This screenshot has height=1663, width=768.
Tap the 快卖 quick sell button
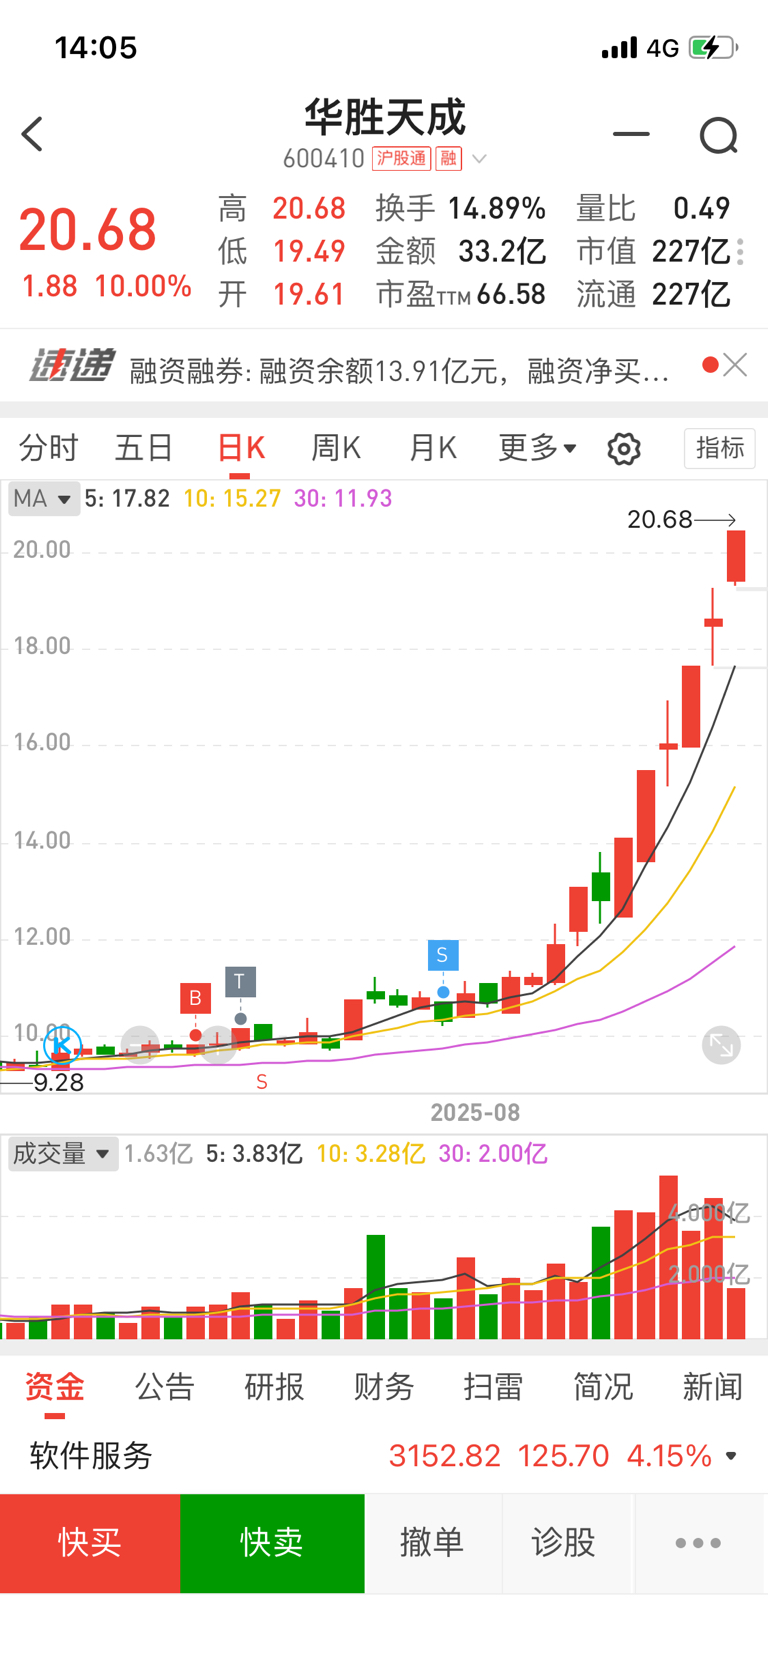[272, 1543]
